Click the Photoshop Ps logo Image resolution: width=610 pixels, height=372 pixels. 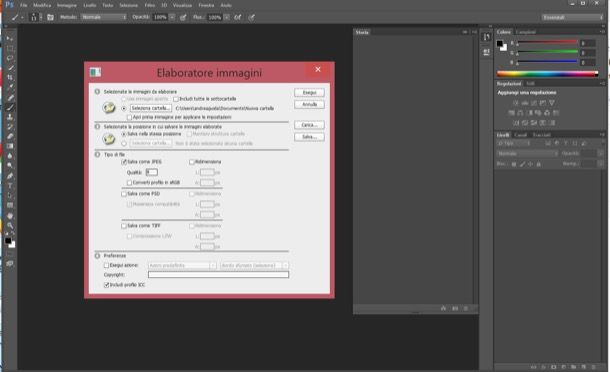click(x=9, y=5)
